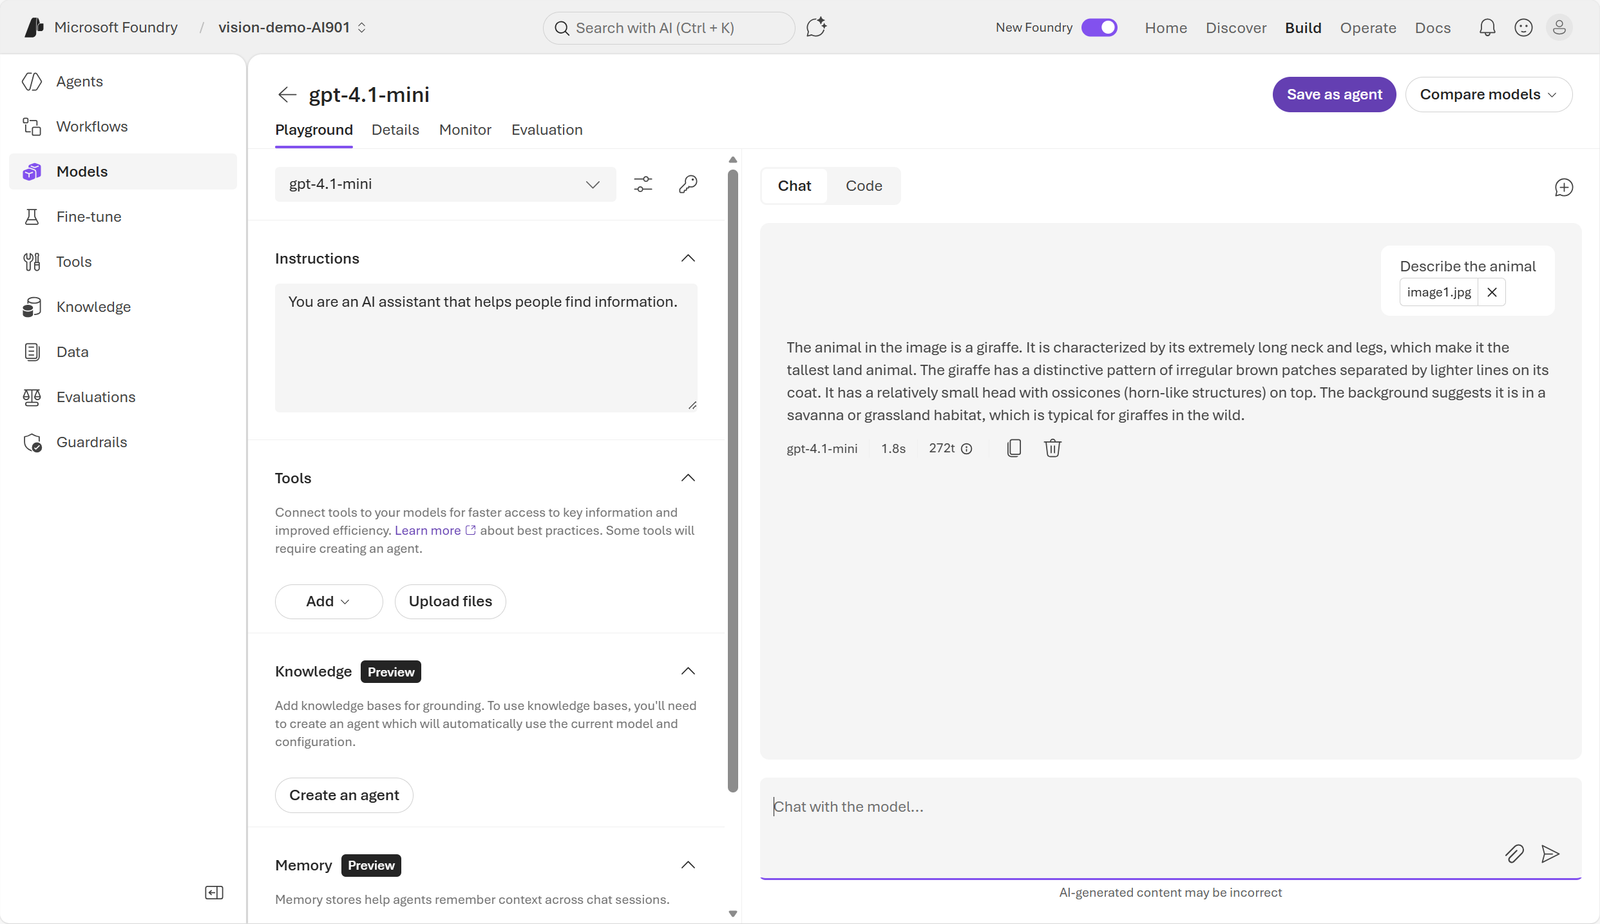
Task: Delete the response with trash icon
Action: coord(1053,448)
